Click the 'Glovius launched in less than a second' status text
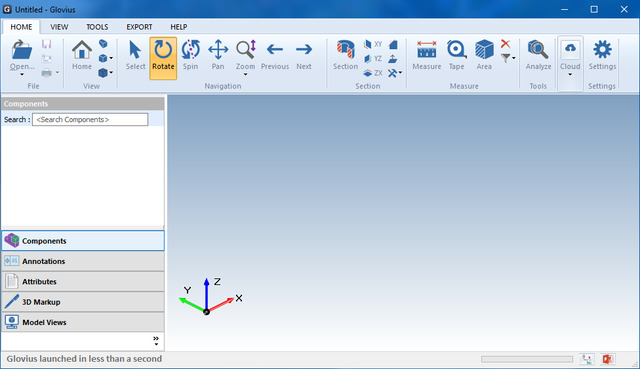The width and height of the screenshot is (640, 369). [x=84, y=359]
